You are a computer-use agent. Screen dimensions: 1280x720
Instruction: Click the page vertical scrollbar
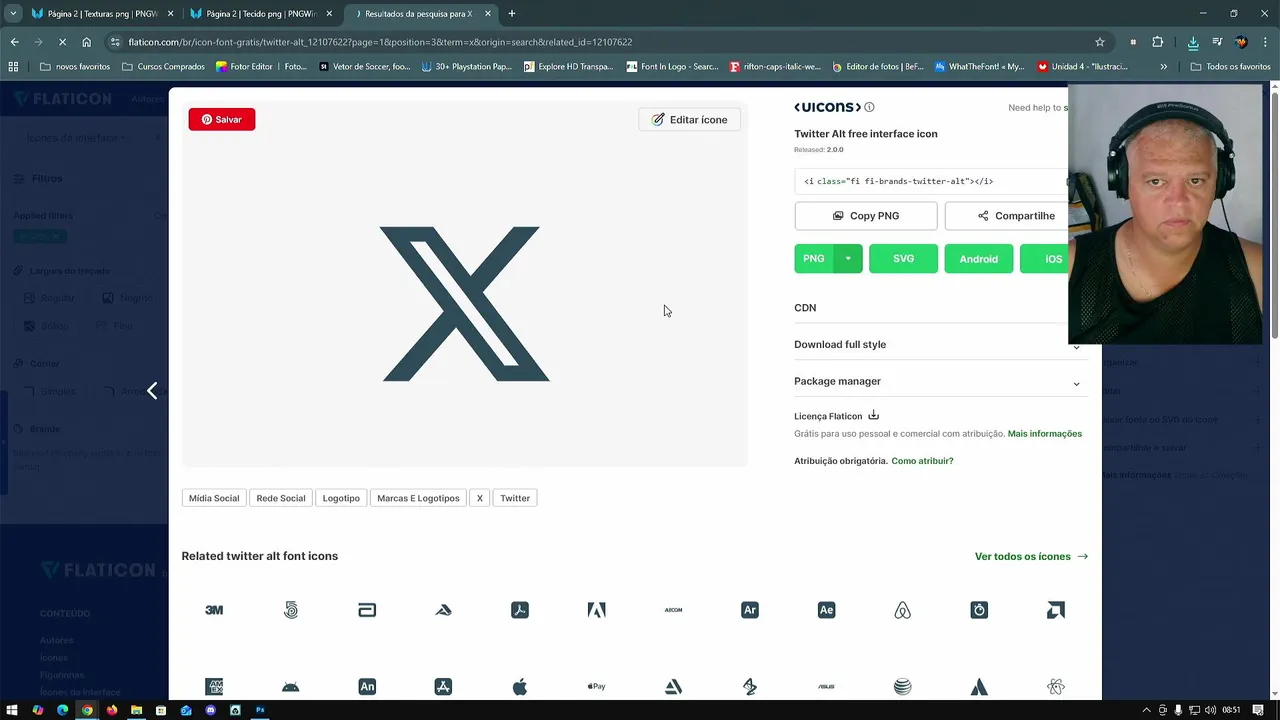point(1274,215)
